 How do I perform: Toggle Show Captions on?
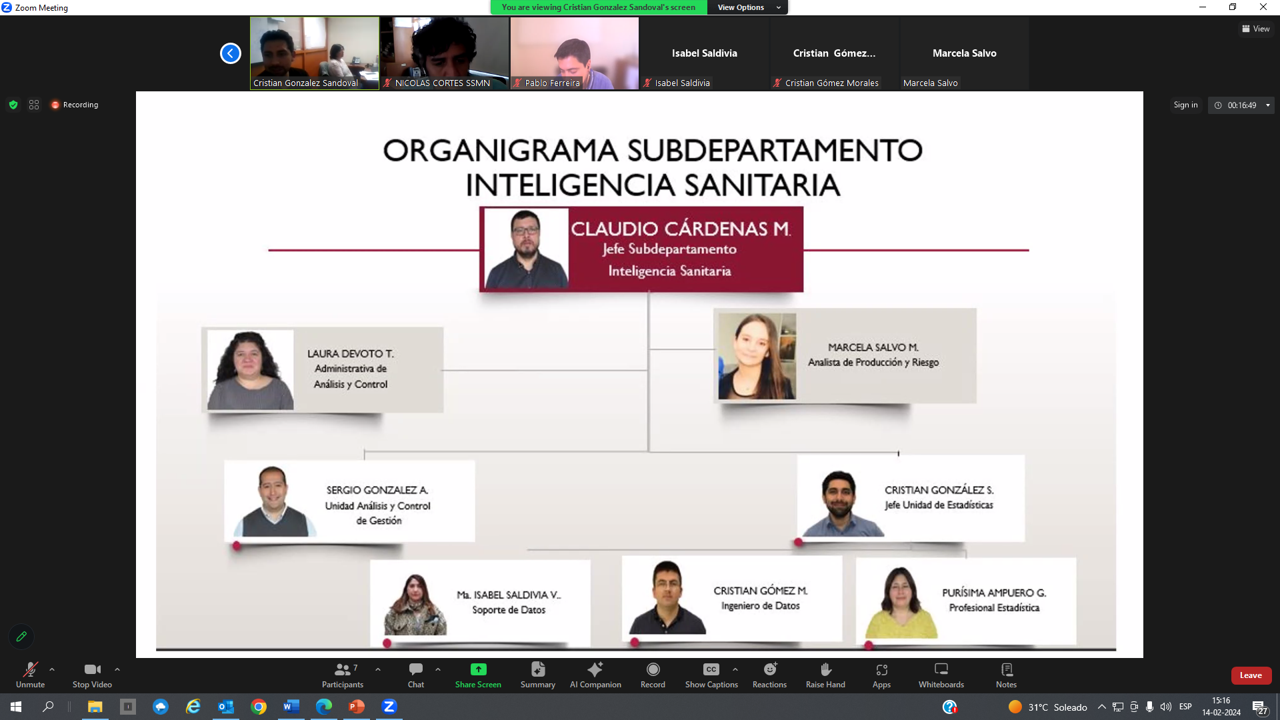click(711, 675)
